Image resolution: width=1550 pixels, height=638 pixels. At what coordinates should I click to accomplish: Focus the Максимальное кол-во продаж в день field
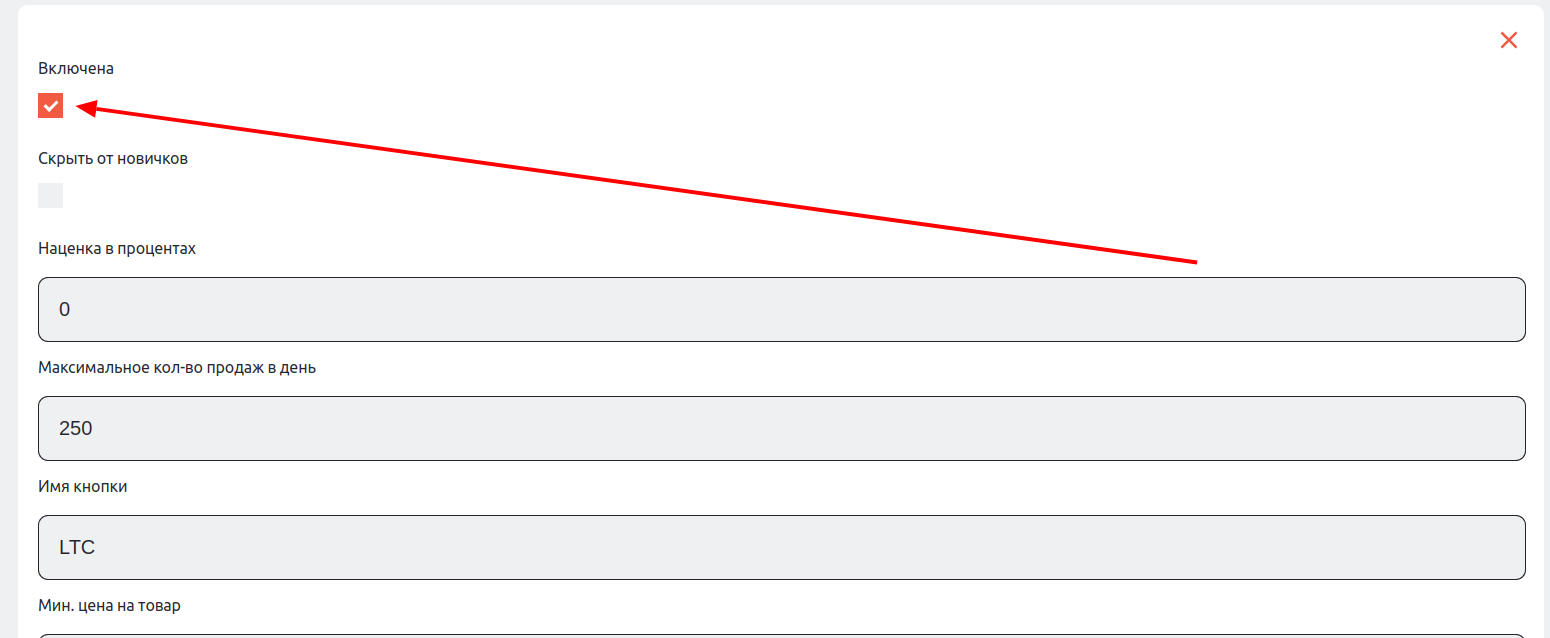point(781,428)
